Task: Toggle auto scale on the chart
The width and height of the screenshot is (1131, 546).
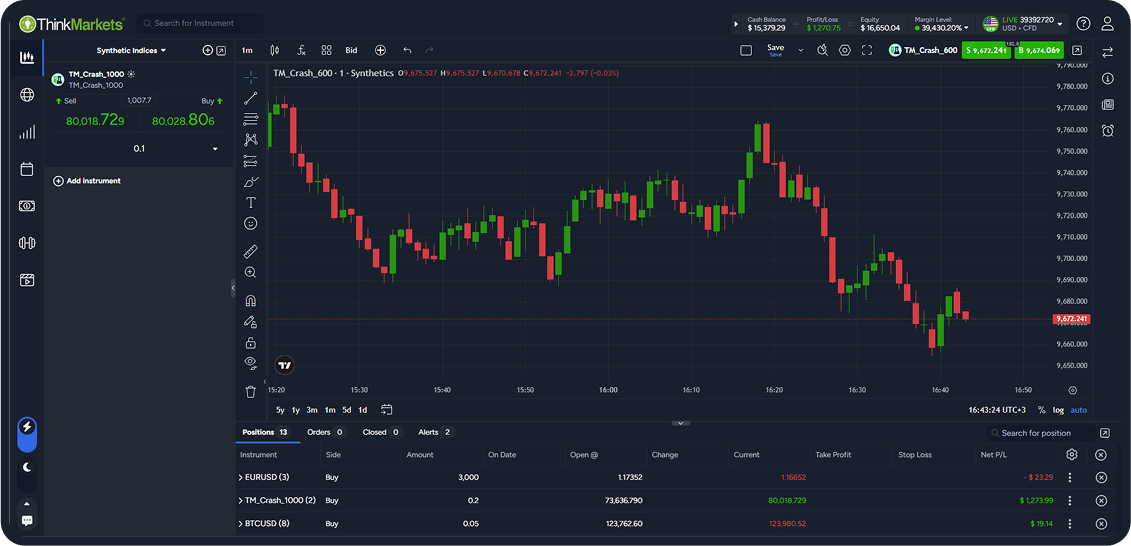Action: [1078, 410]
